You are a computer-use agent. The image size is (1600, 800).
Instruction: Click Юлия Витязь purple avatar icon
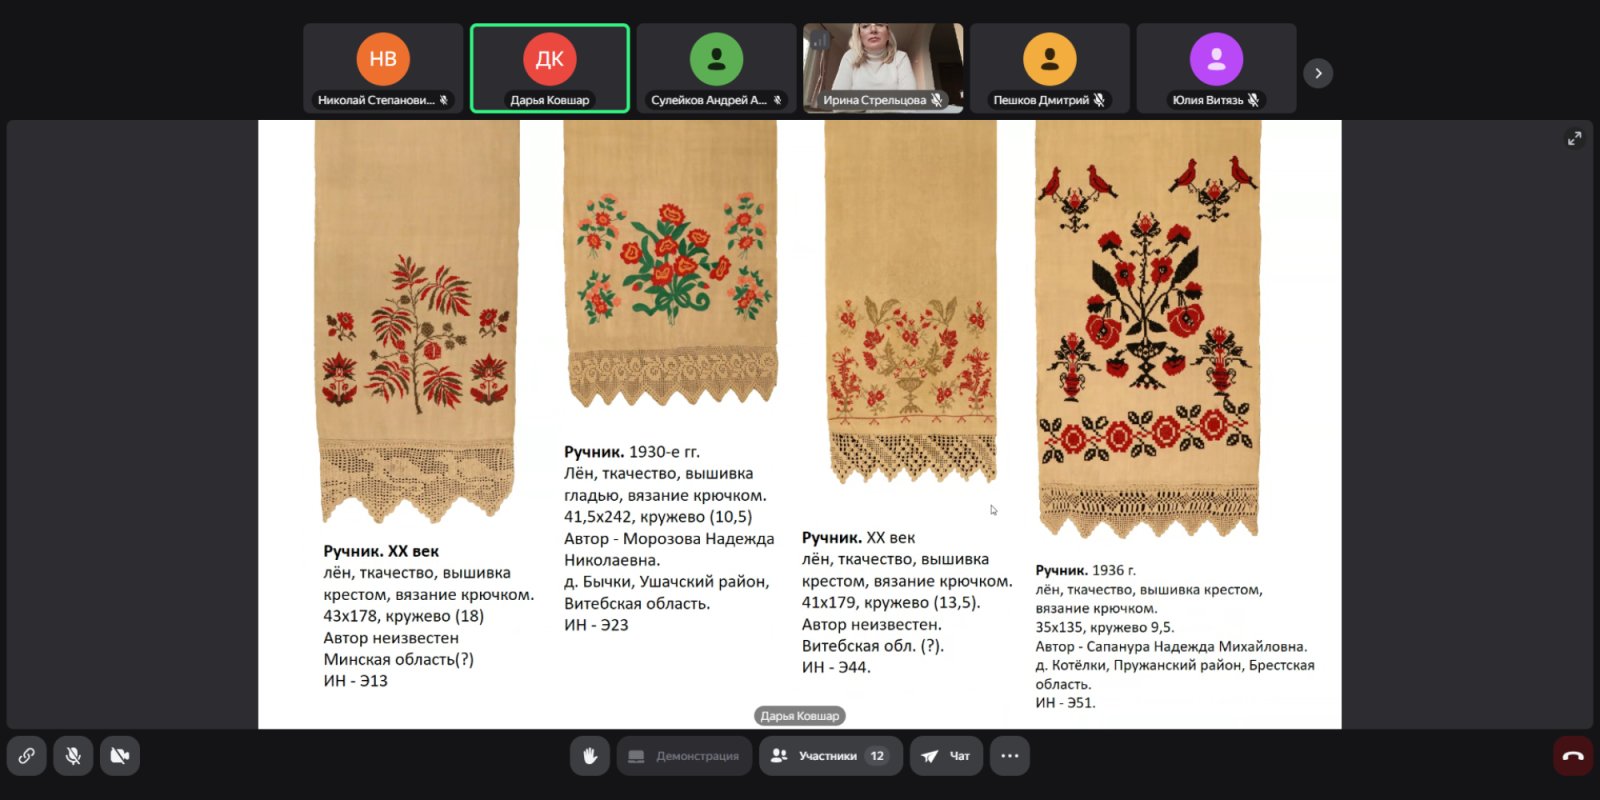click(1216, 59)
